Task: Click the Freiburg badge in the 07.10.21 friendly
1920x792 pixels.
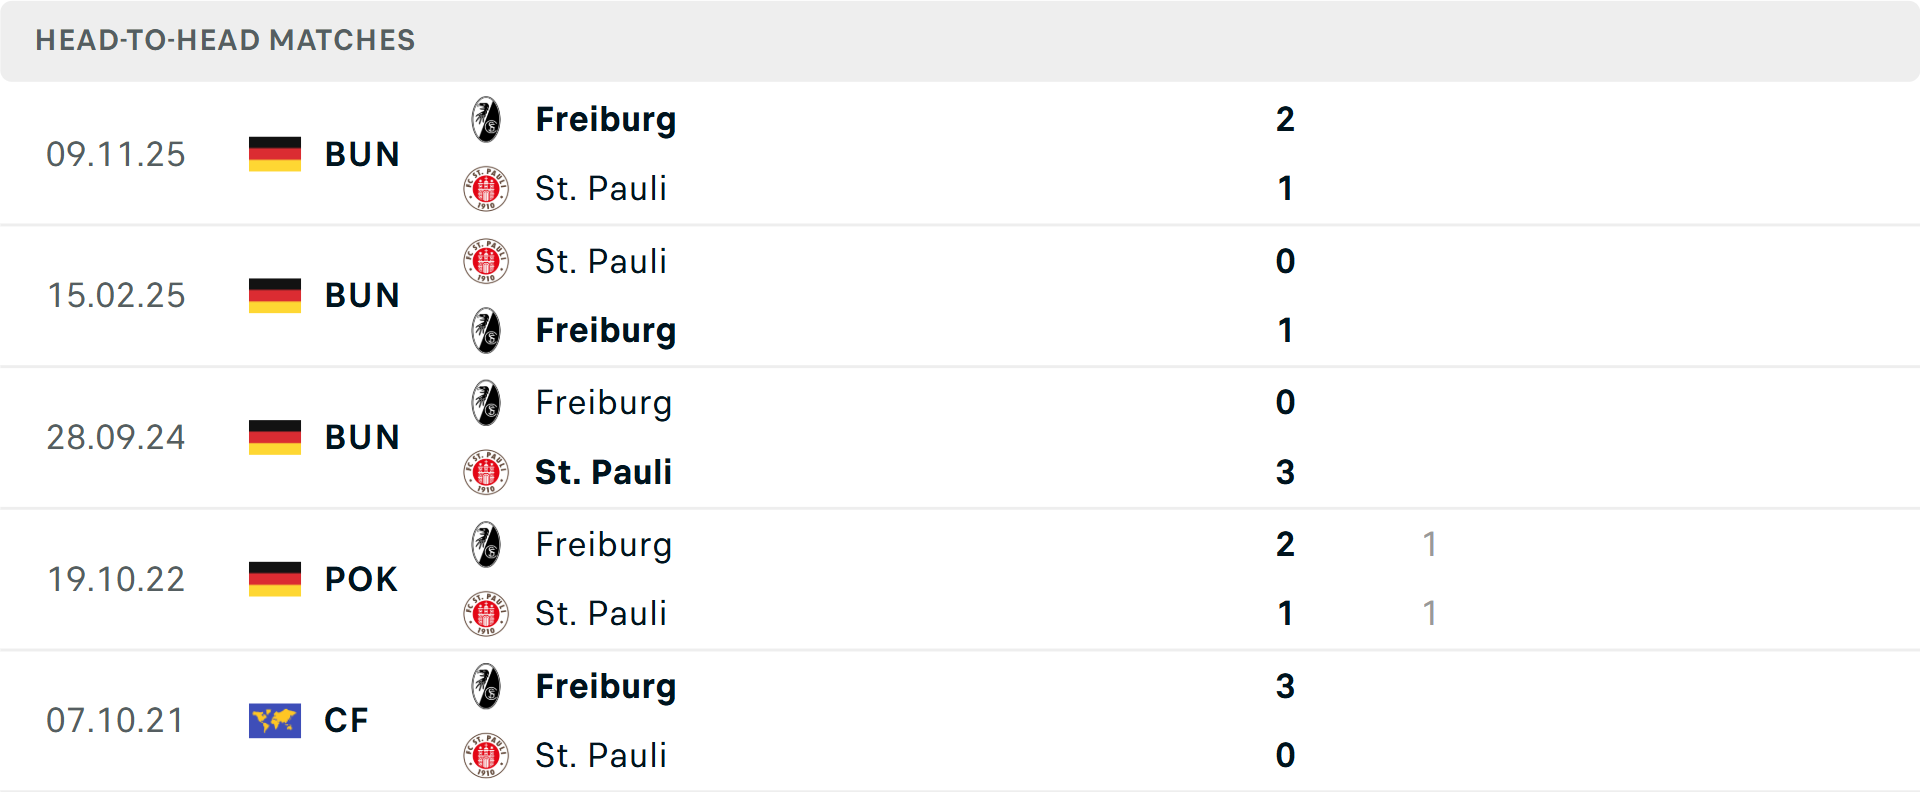Action: point(487,686)
